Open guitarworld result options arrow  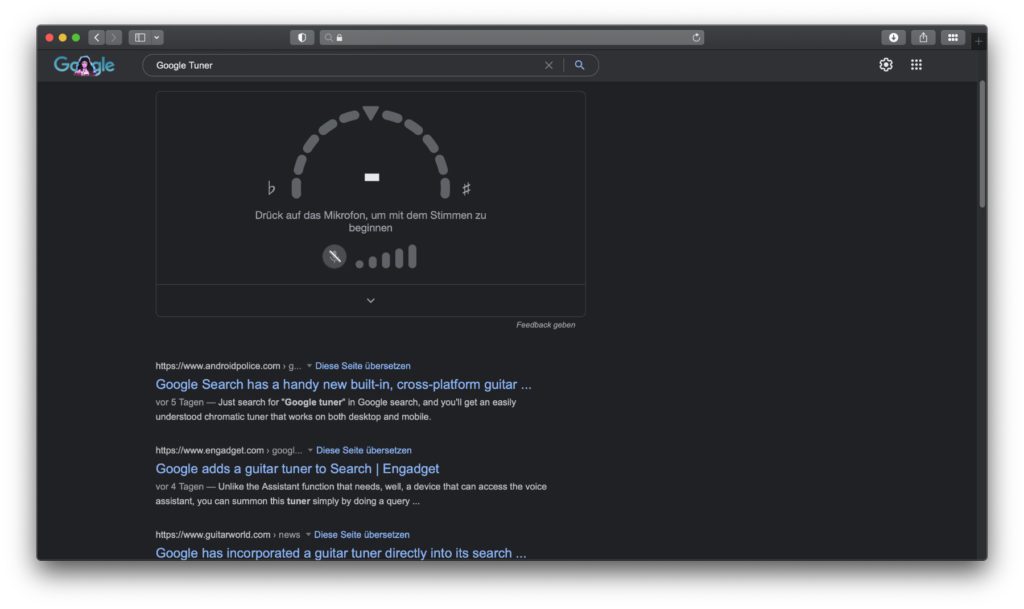tap(308, 534)
